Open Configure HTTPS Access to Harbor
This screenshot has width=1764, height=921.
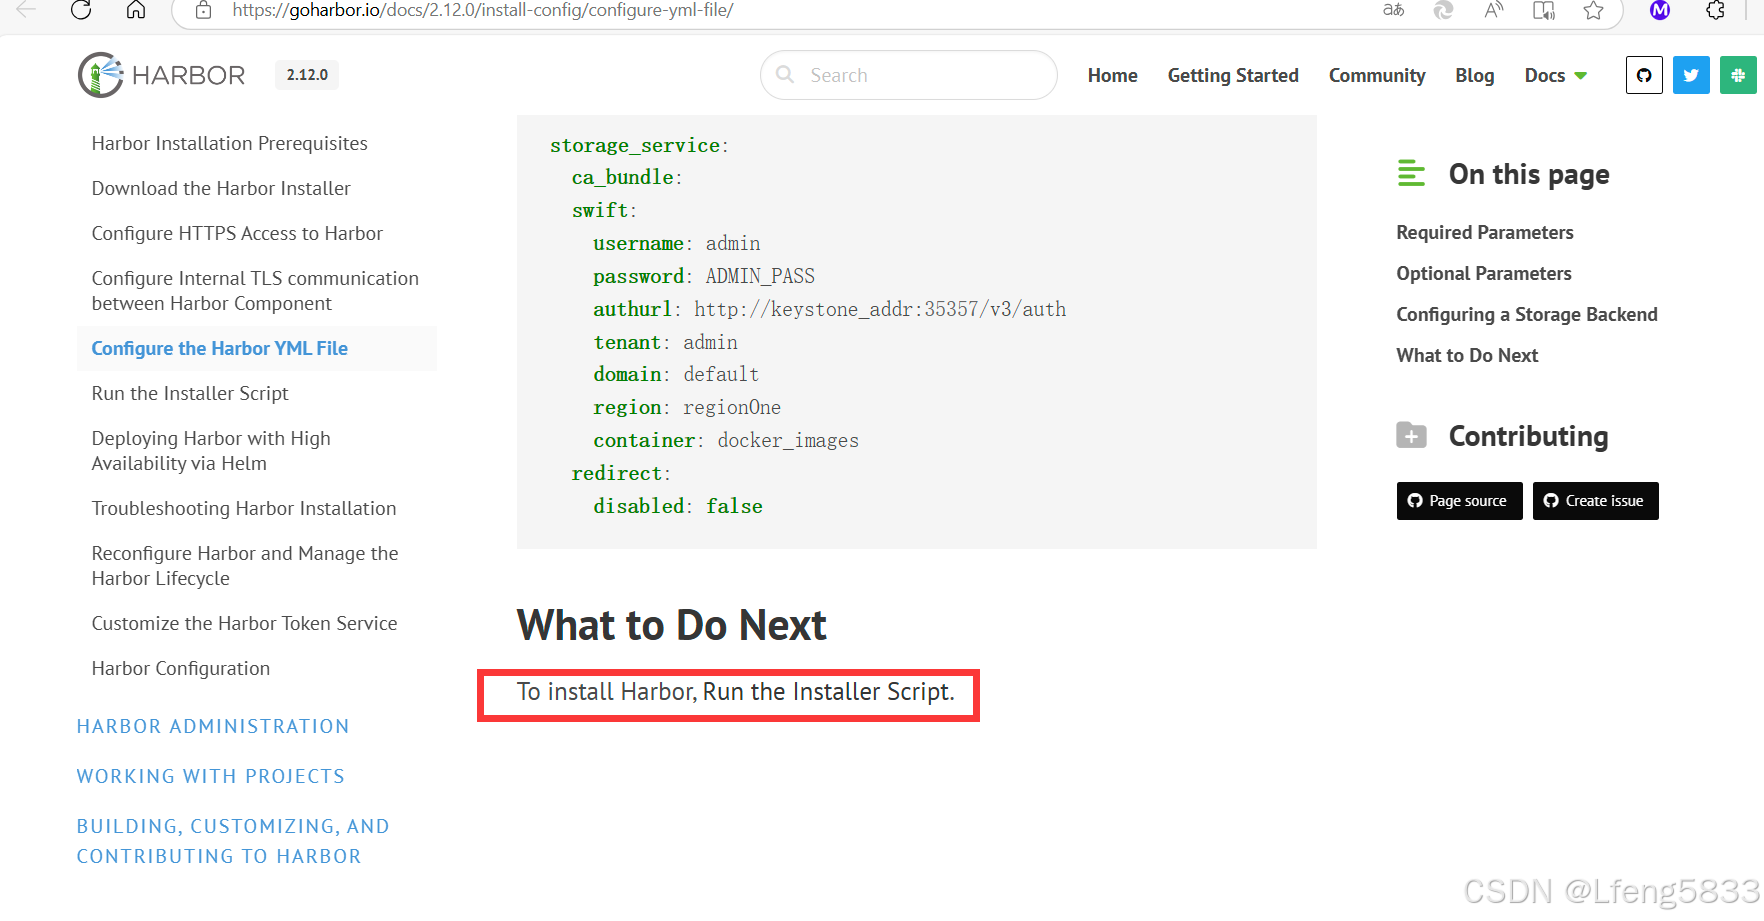(237, 233)
